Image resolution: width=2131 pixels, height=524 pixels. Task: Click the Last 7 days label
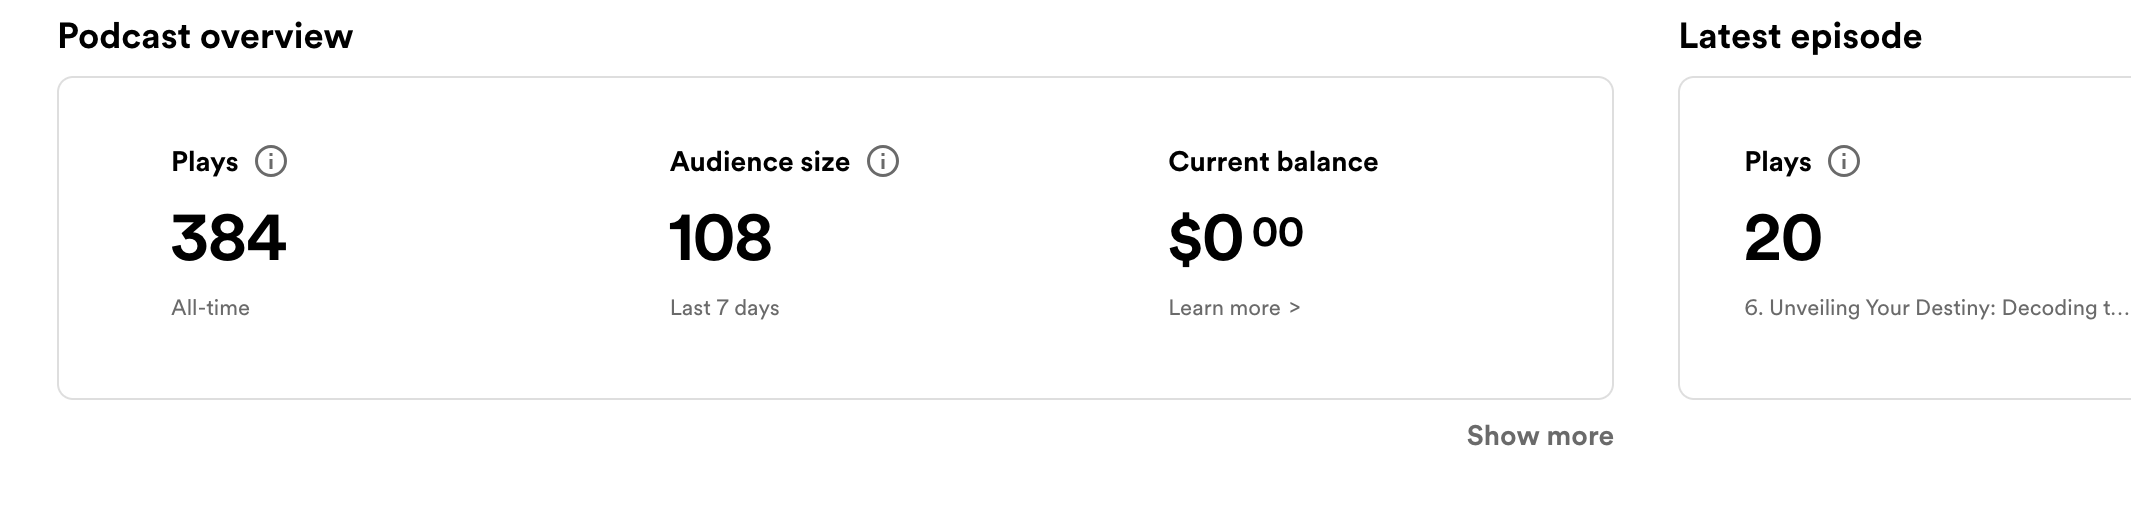(724, 308)
